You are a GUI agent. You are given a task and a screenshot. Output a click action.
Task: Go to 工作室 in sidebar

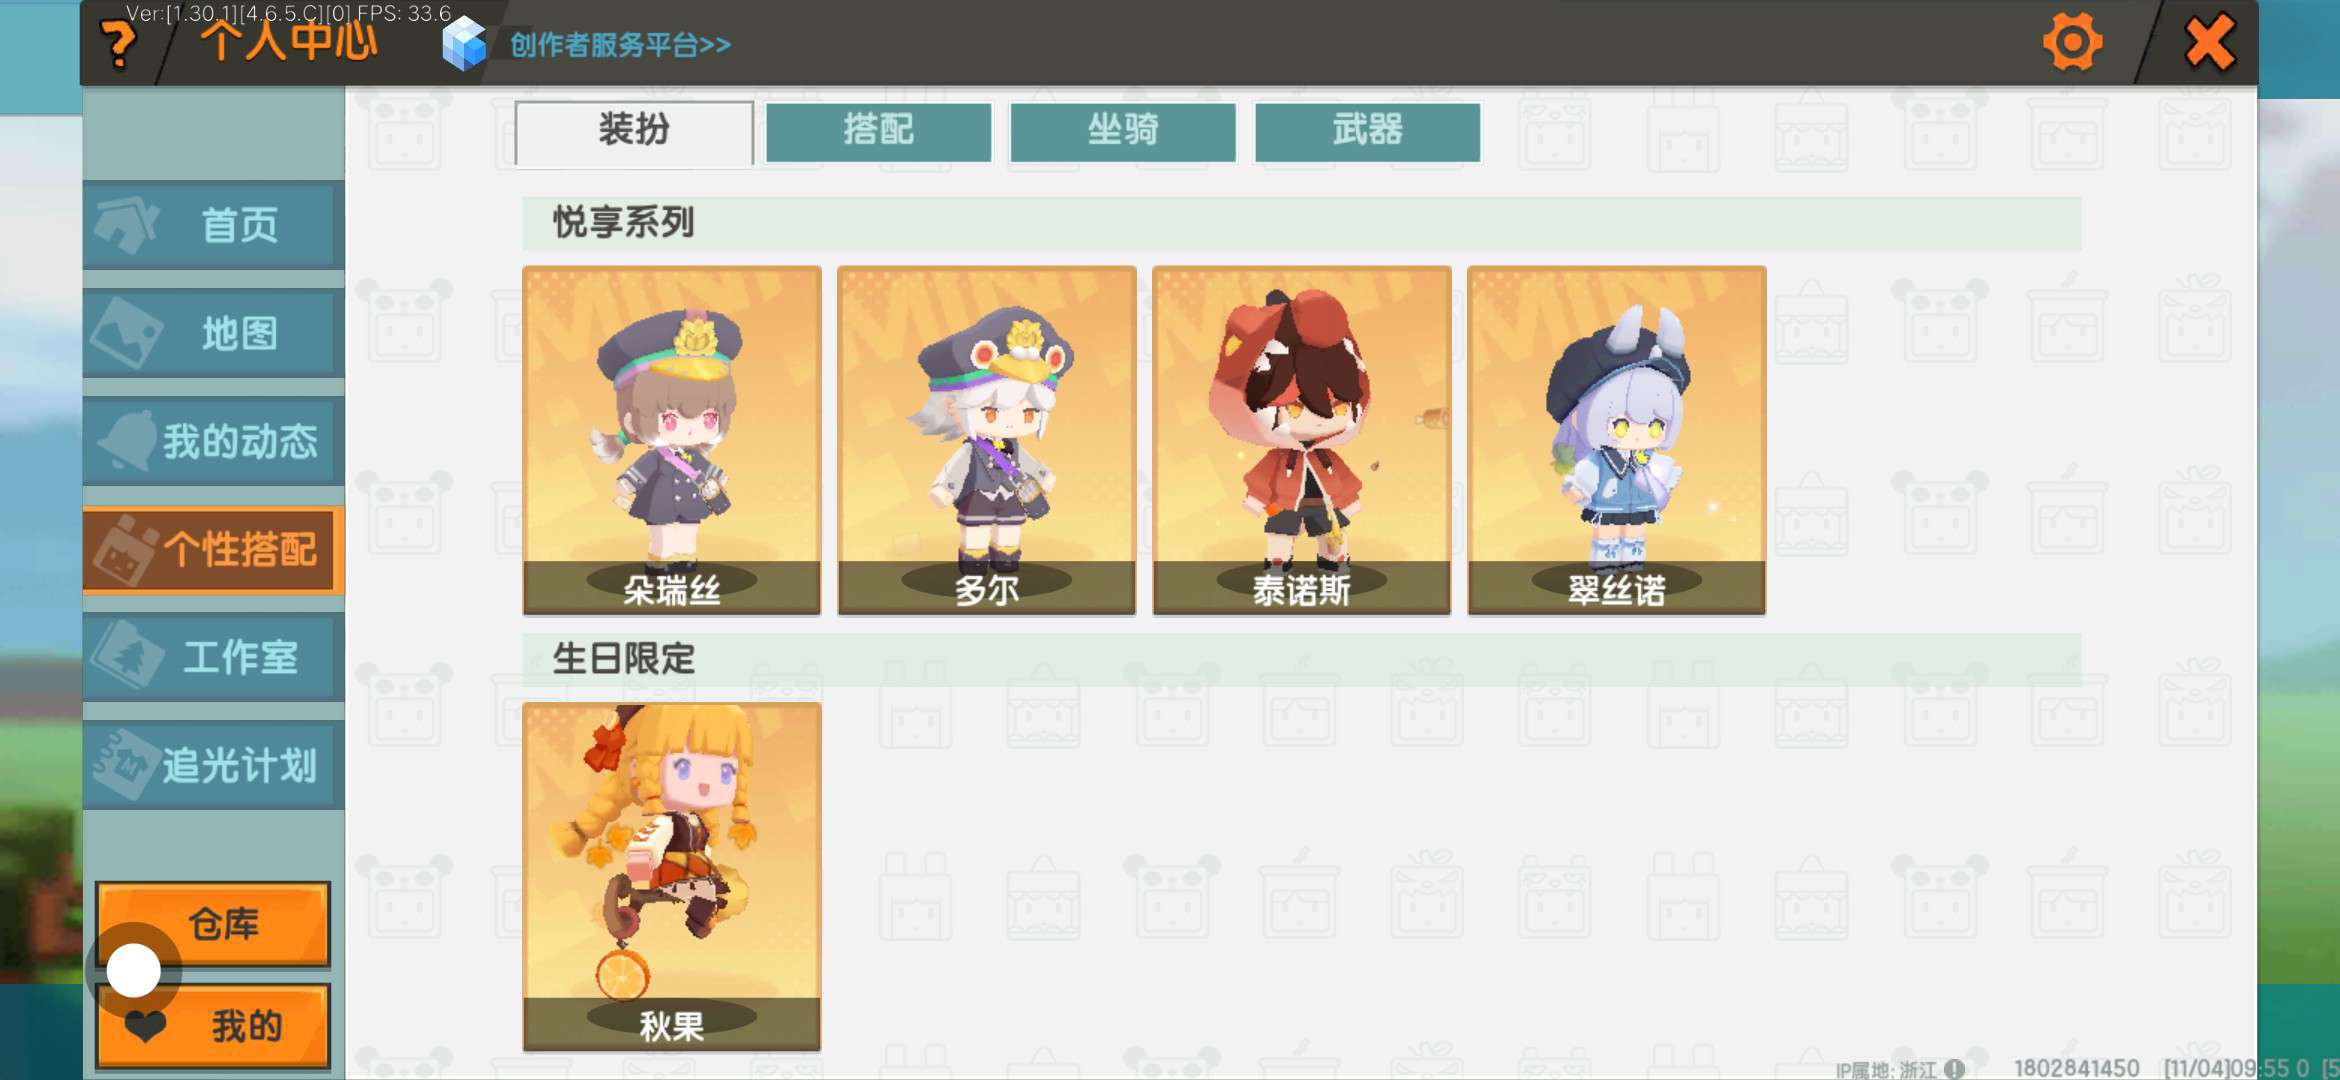(x=213, y=657)
